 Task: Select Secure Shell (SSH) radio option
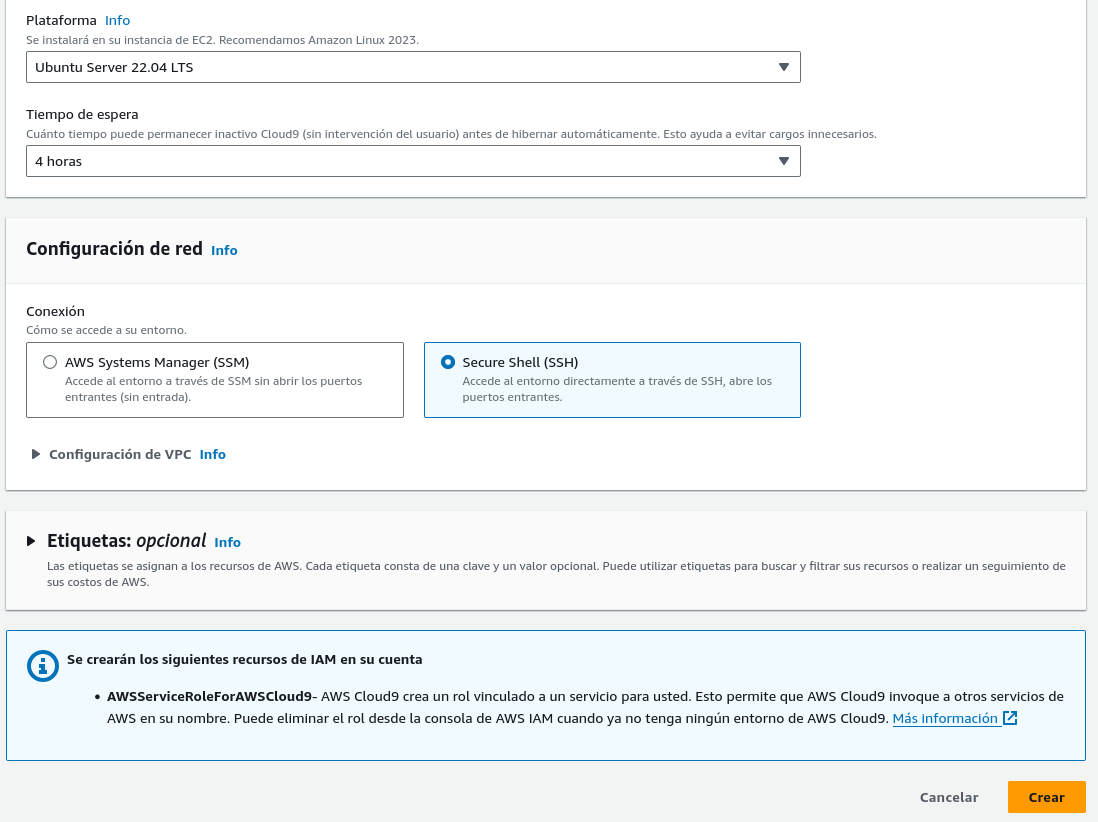pyautogui.click(x=448, y=362)
